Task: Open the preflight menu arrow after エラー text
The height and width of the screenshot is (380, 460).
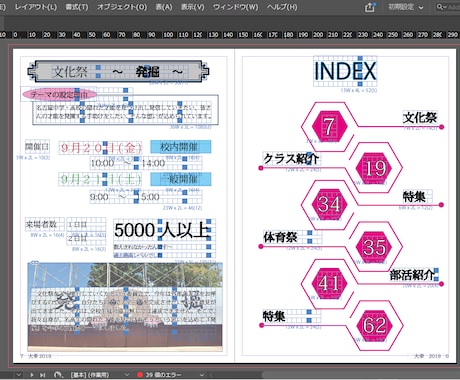Action: click(202, 375)
